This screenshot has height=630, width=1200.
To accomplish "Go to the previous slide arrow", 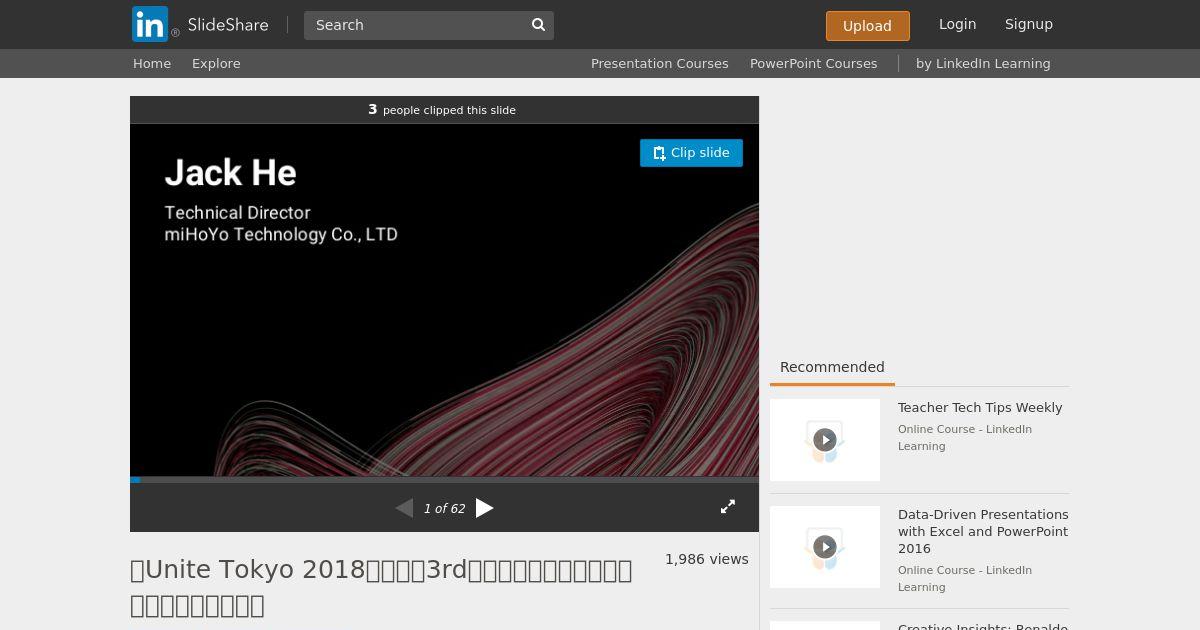I will point(404,508).
